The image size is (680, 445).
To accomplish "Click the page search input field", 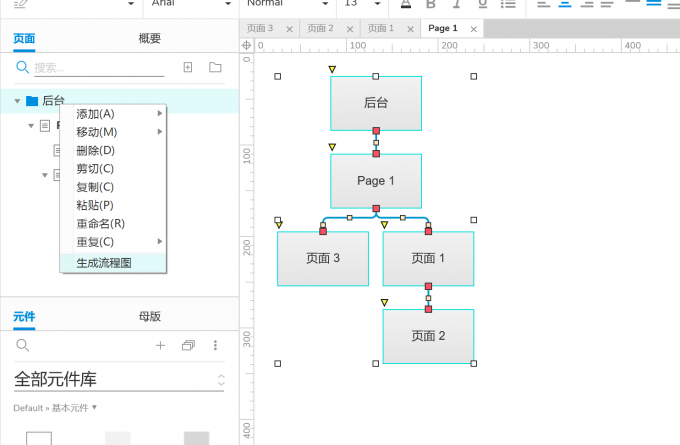I will click(99, 68).
